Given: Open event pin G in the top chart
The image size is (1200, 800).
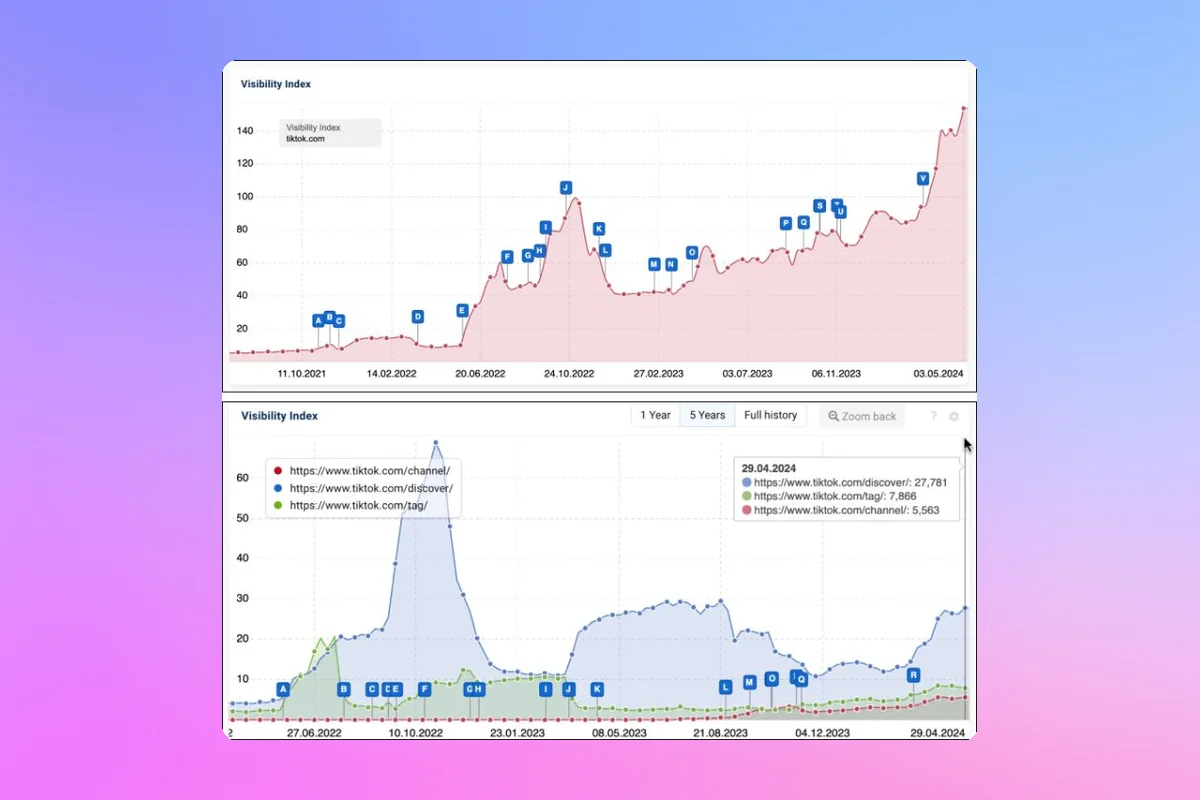Looking at the screenshot, I should point(528,256).
